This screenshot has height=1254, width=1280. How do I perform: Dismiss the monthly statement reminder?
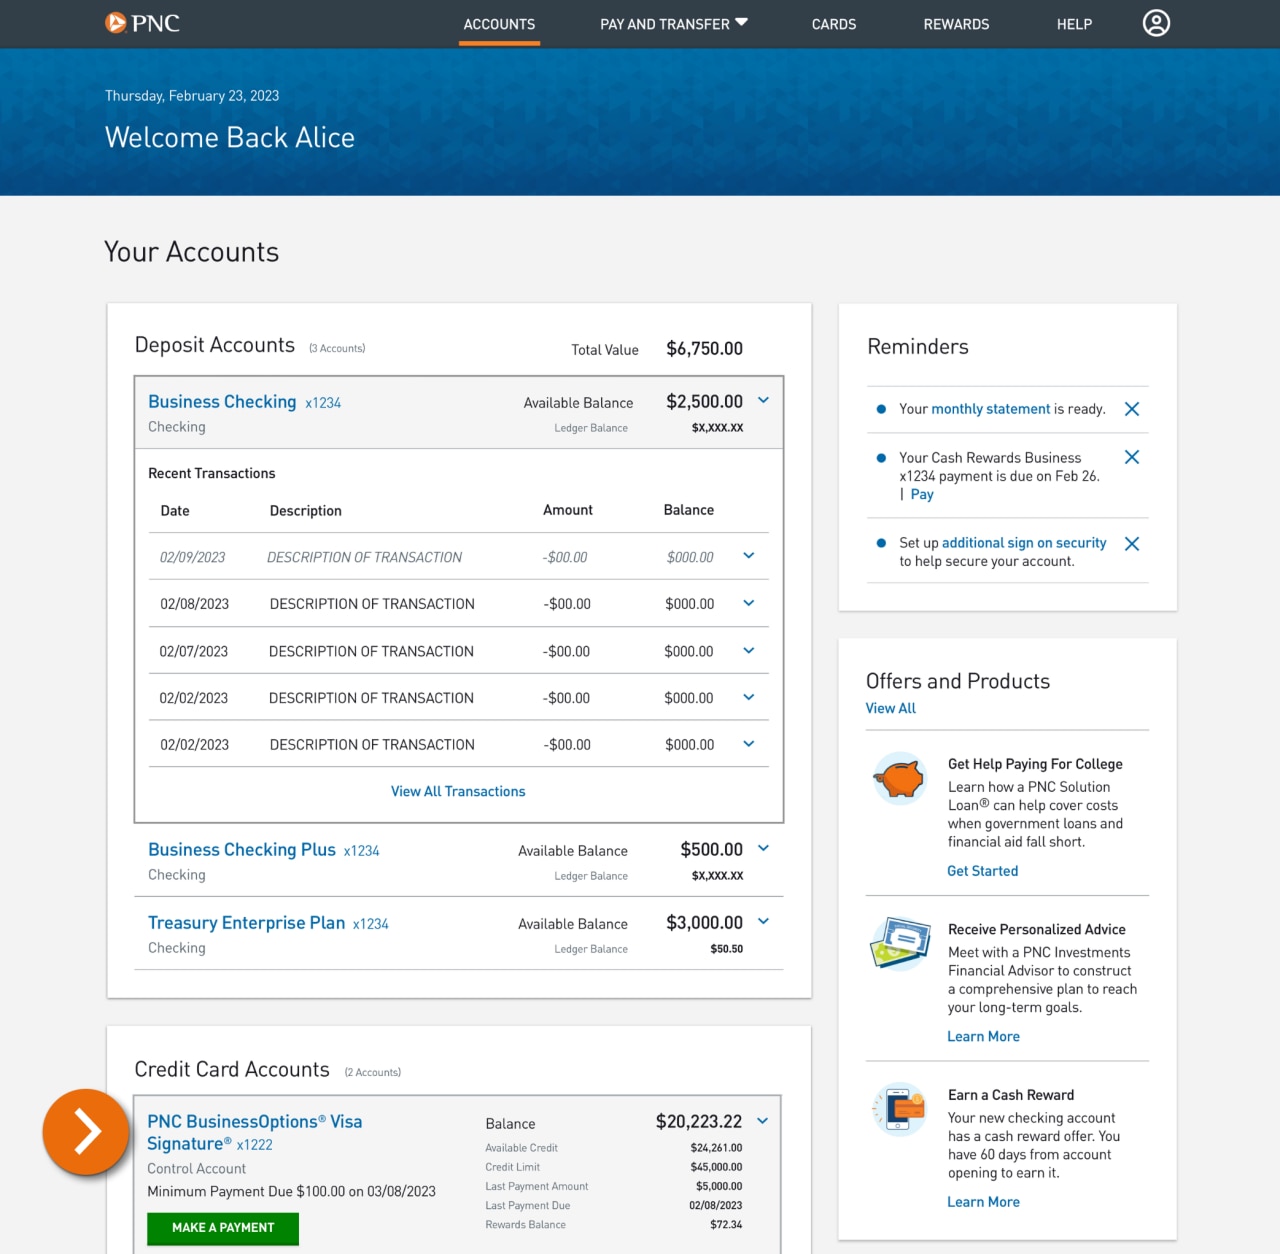click(1131, 409)
